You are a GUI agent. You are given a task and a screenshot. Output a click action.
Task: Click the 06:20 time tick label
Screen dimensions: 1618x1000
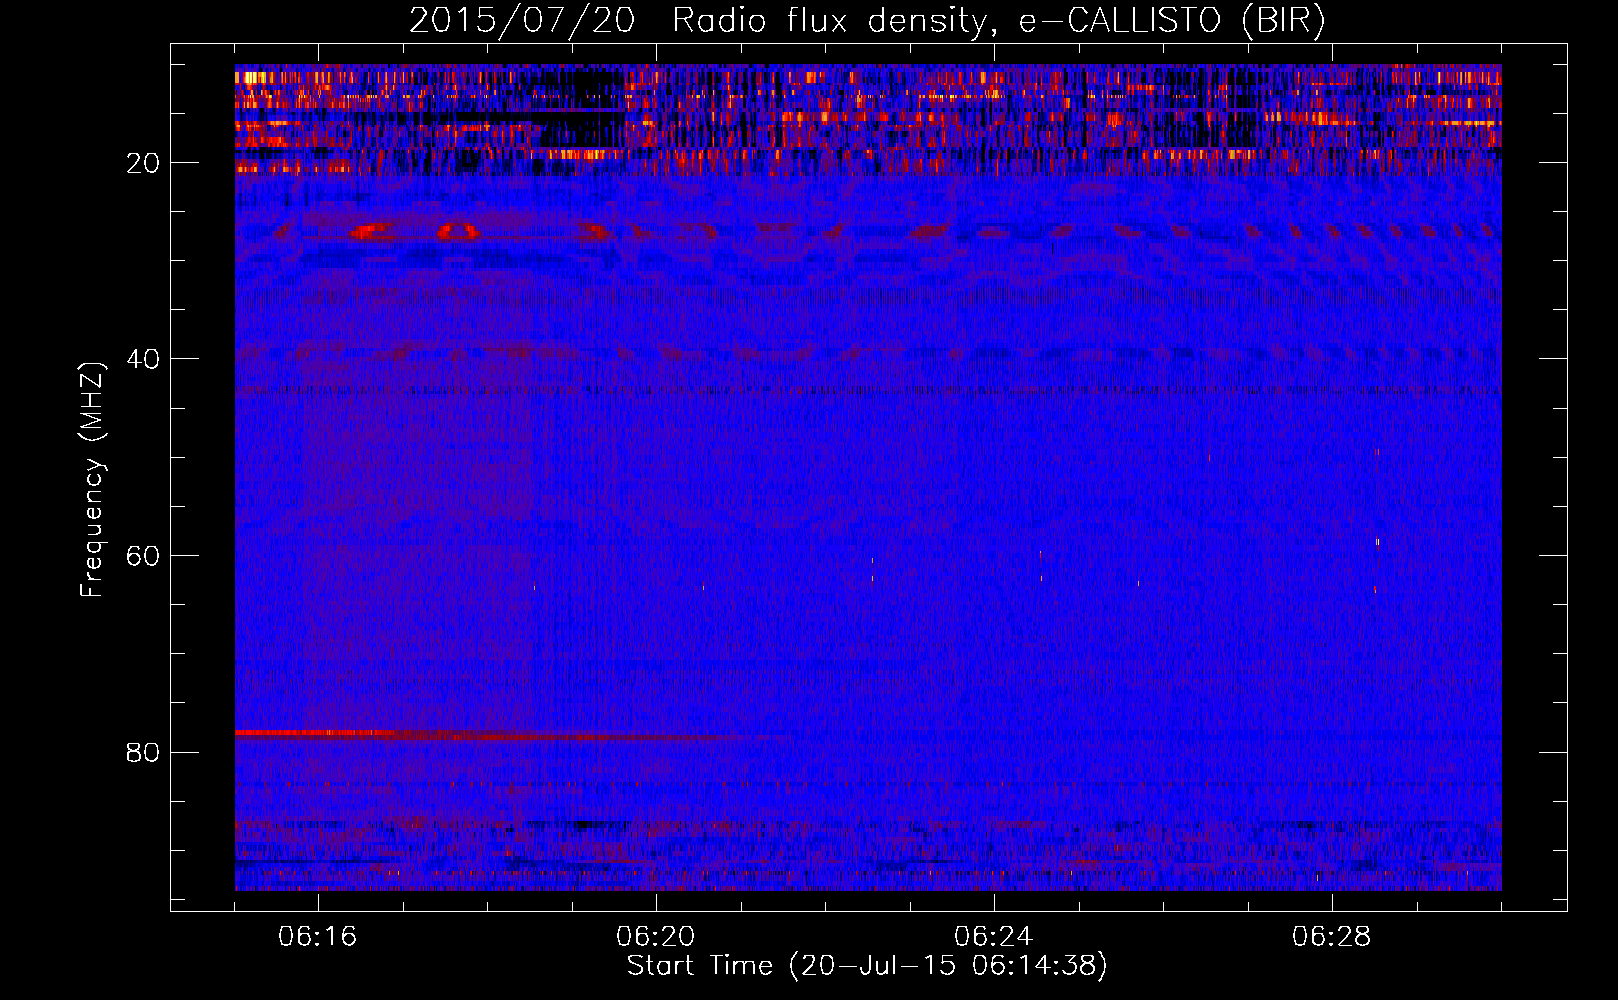656,937
